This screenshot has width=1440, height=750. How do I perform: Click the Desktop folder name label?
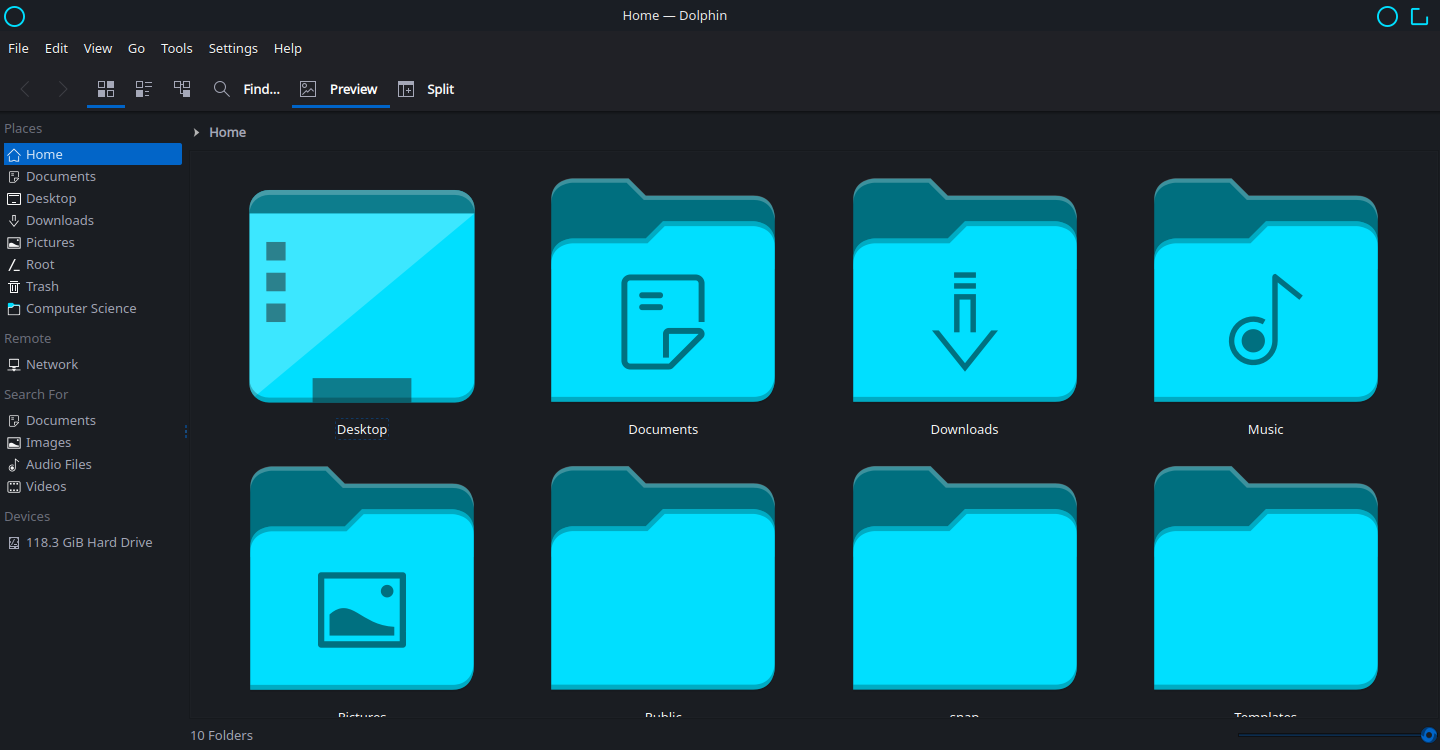tap(362, 429)
